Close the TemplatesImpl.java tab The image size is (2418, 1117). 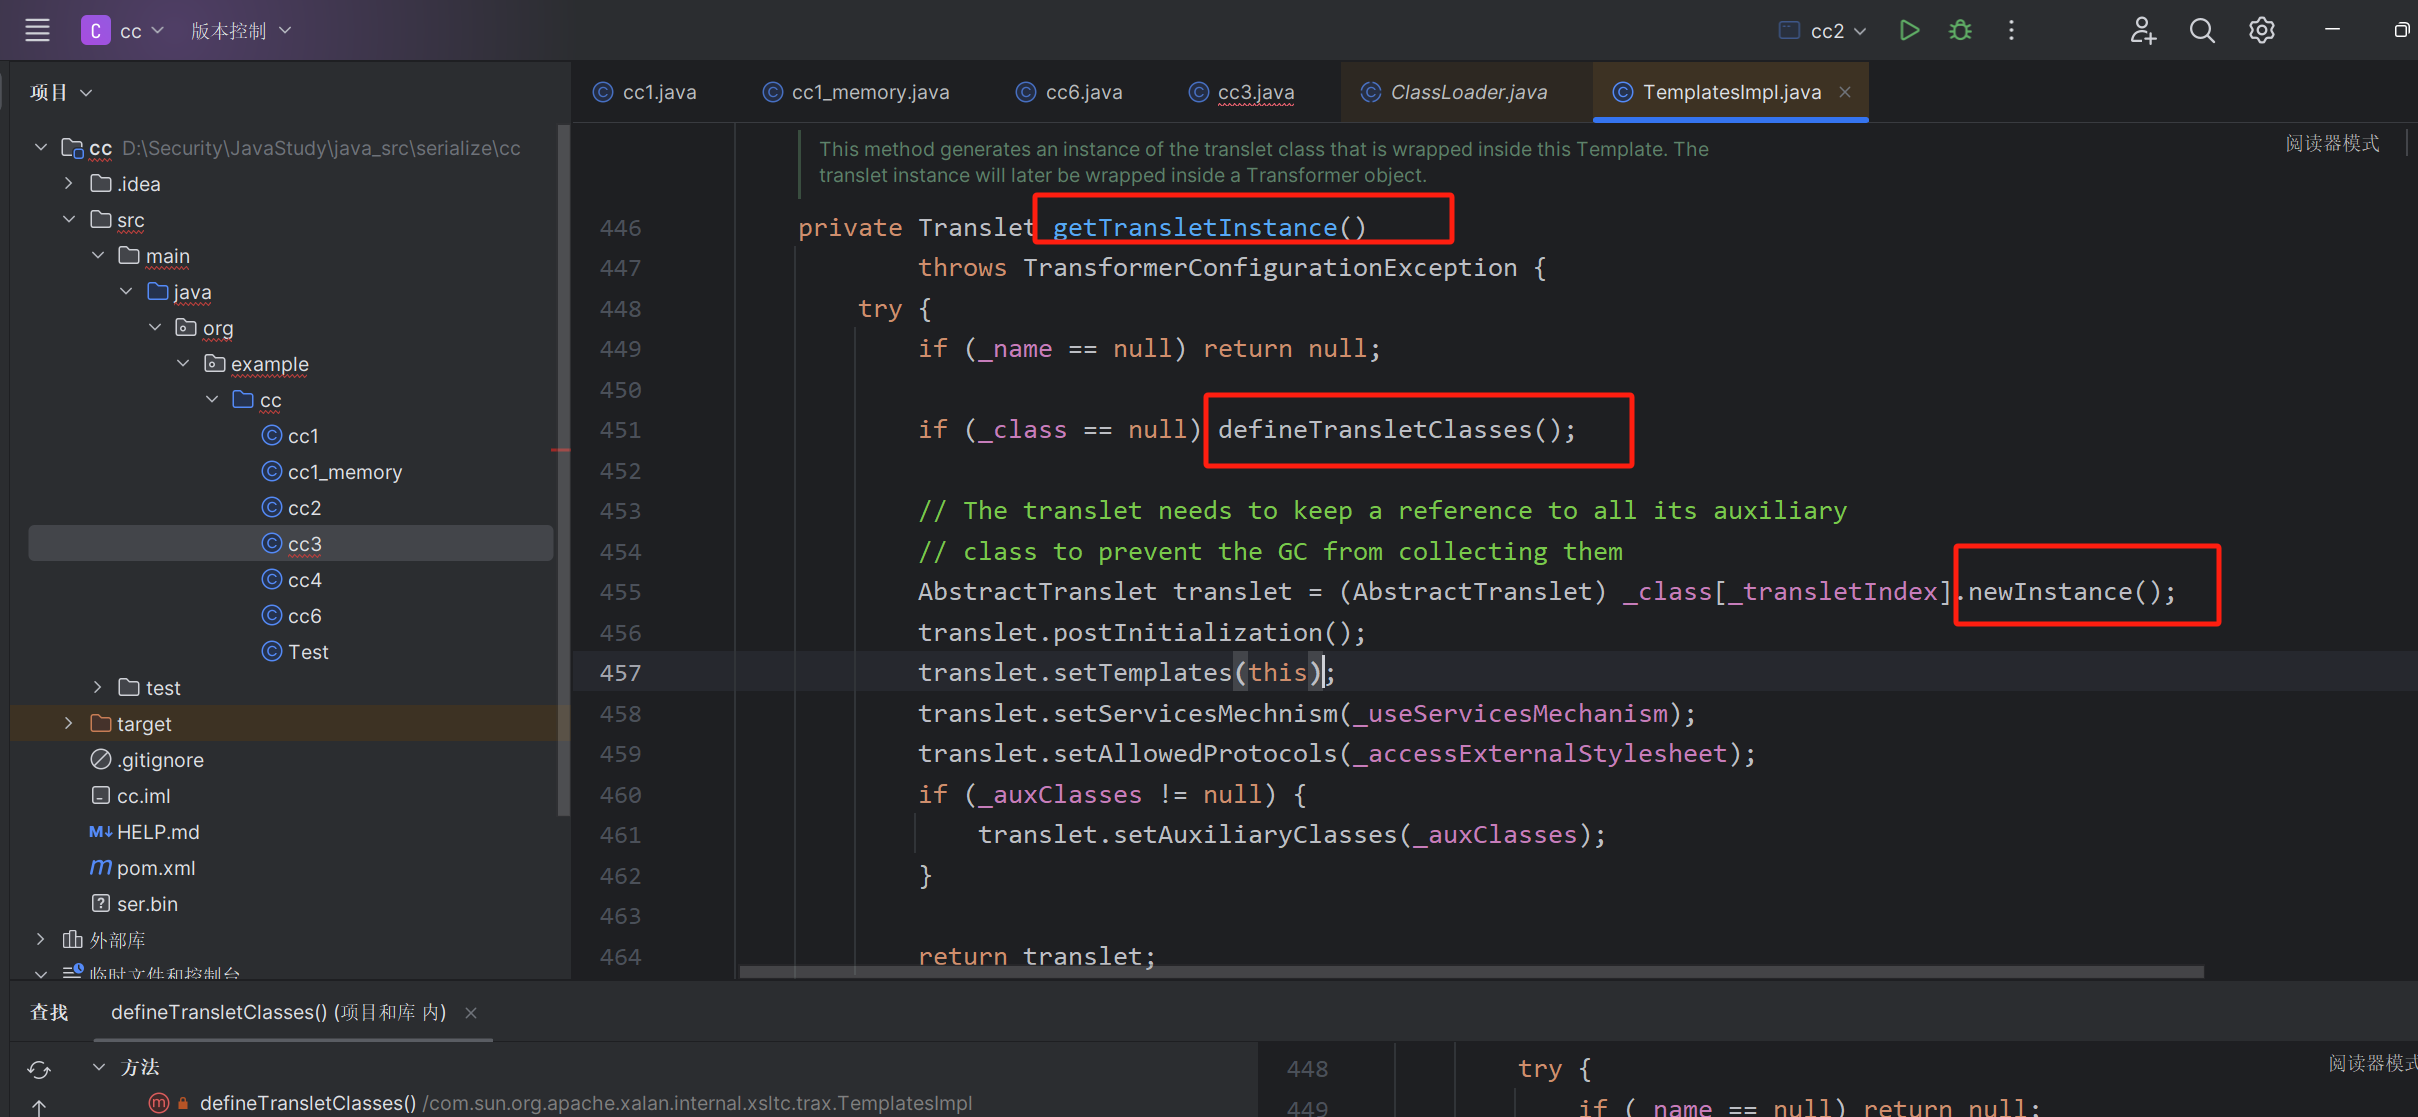[1845, 92]
